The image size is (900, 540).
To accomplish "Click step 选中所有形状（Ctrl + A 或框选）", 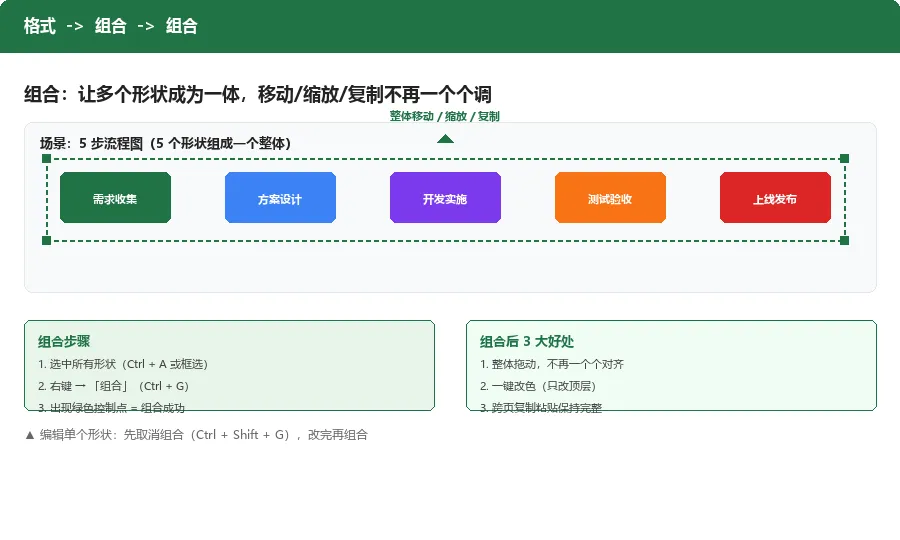I will coord(123,364).
